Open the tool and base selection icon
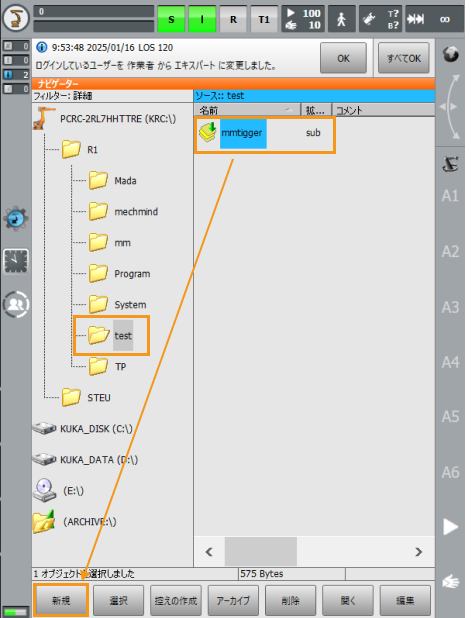471x618 pixels. click(380, 19)
